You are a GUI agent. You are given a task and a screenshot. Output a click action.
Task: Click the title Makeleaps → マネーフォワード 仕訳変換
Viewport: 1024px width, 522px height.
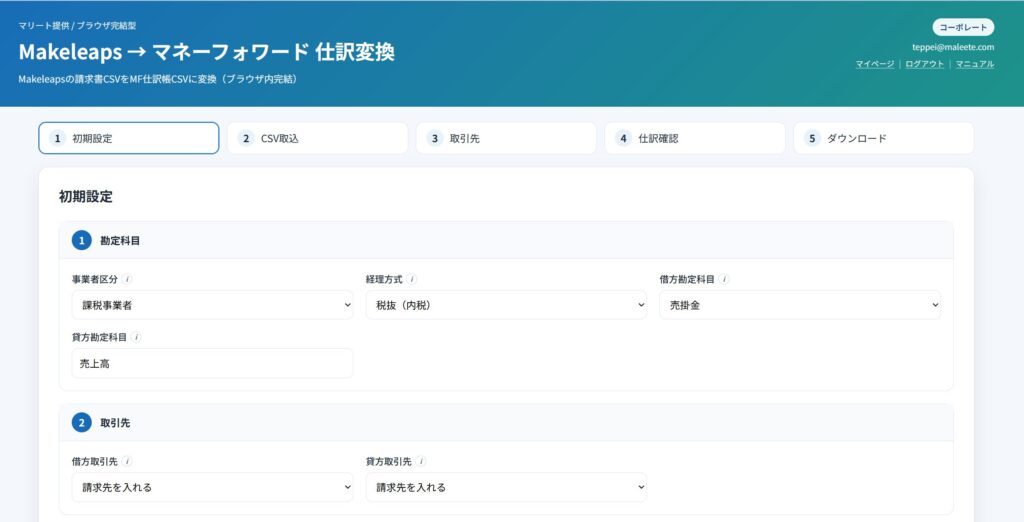pyautogui.click(x=206, y=52)
